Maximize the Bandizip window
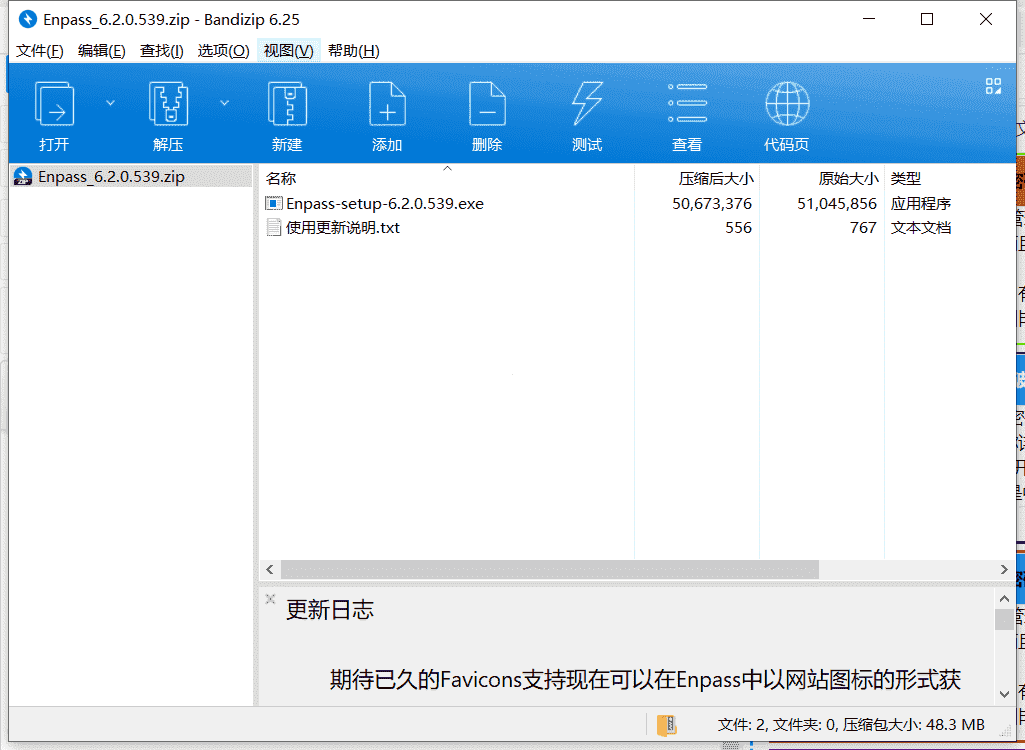Image resolution: width=1025 pixels, height=750 pixels. 927,19
